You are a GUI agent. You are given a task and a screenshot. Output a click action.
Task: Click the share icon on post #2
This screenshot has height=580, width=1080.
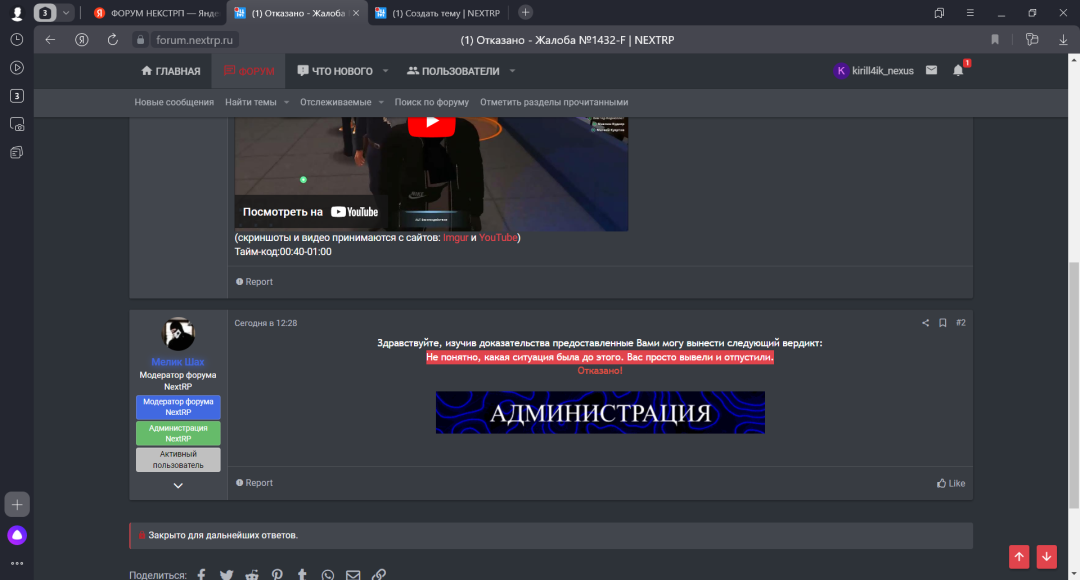(925, 323)
